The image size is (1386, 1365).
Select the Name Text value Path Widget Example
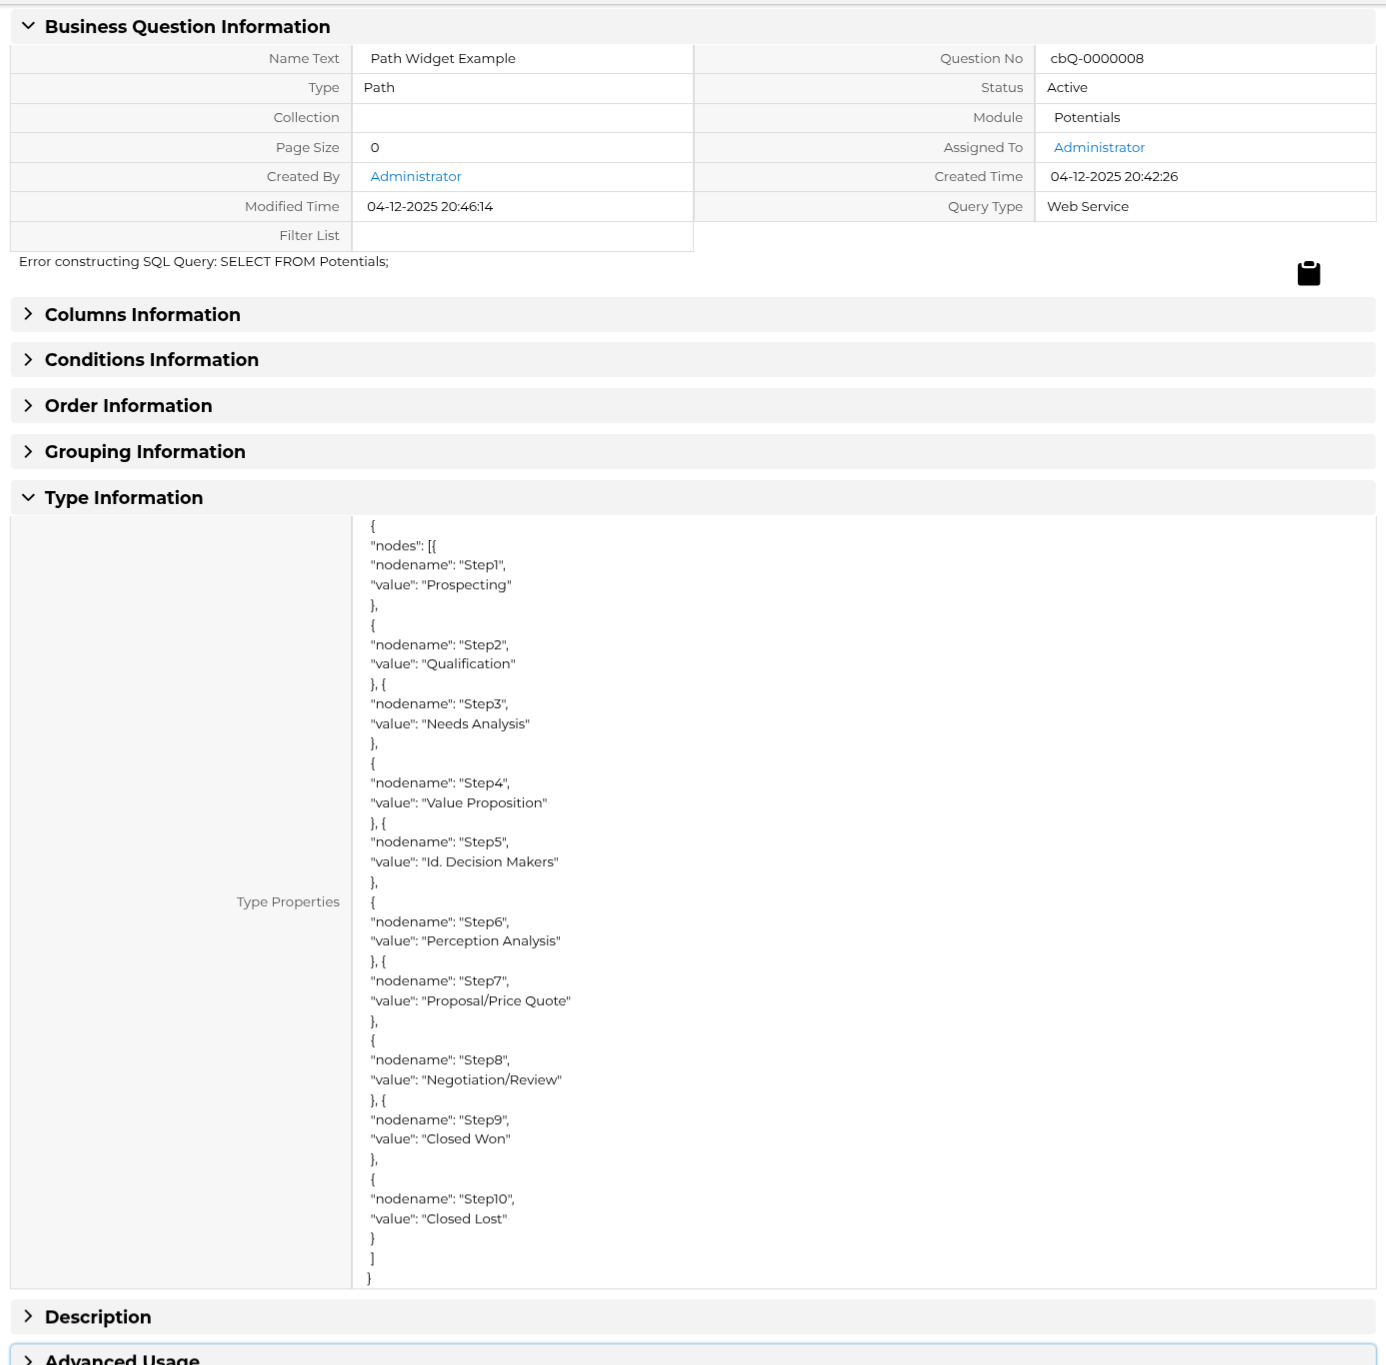443,59
